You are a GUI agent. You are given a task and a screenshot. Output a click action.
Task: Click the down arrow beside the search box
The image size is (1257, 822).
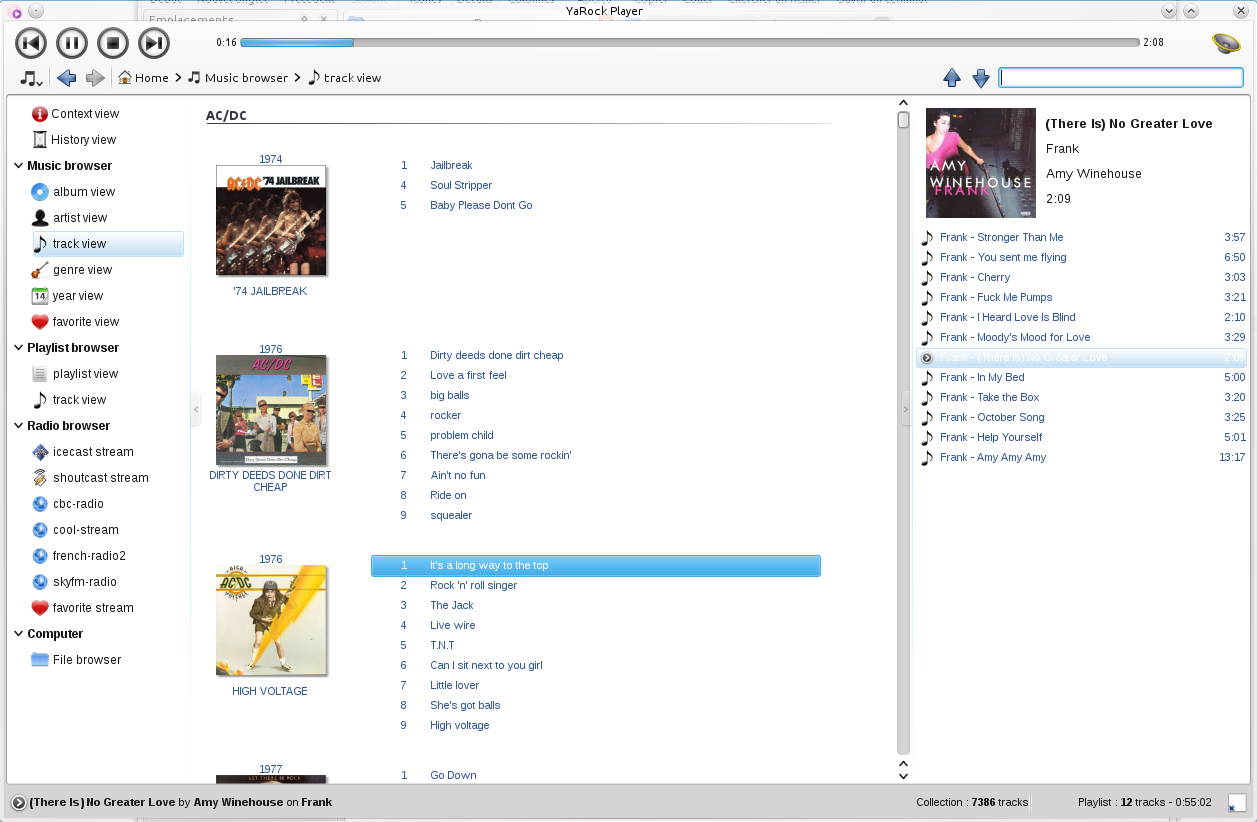coord(981,78)
